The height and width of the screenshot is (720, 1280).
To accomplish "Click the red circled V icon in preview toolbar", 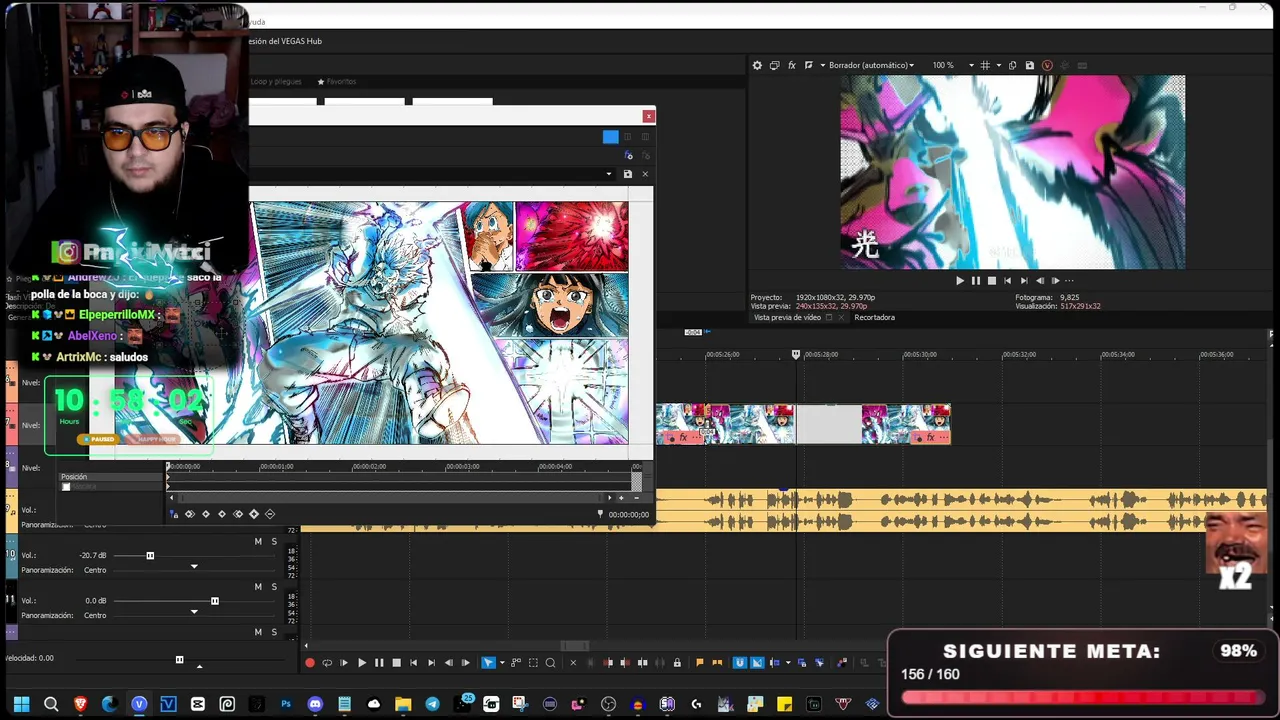I will (x=1047, y=65).
